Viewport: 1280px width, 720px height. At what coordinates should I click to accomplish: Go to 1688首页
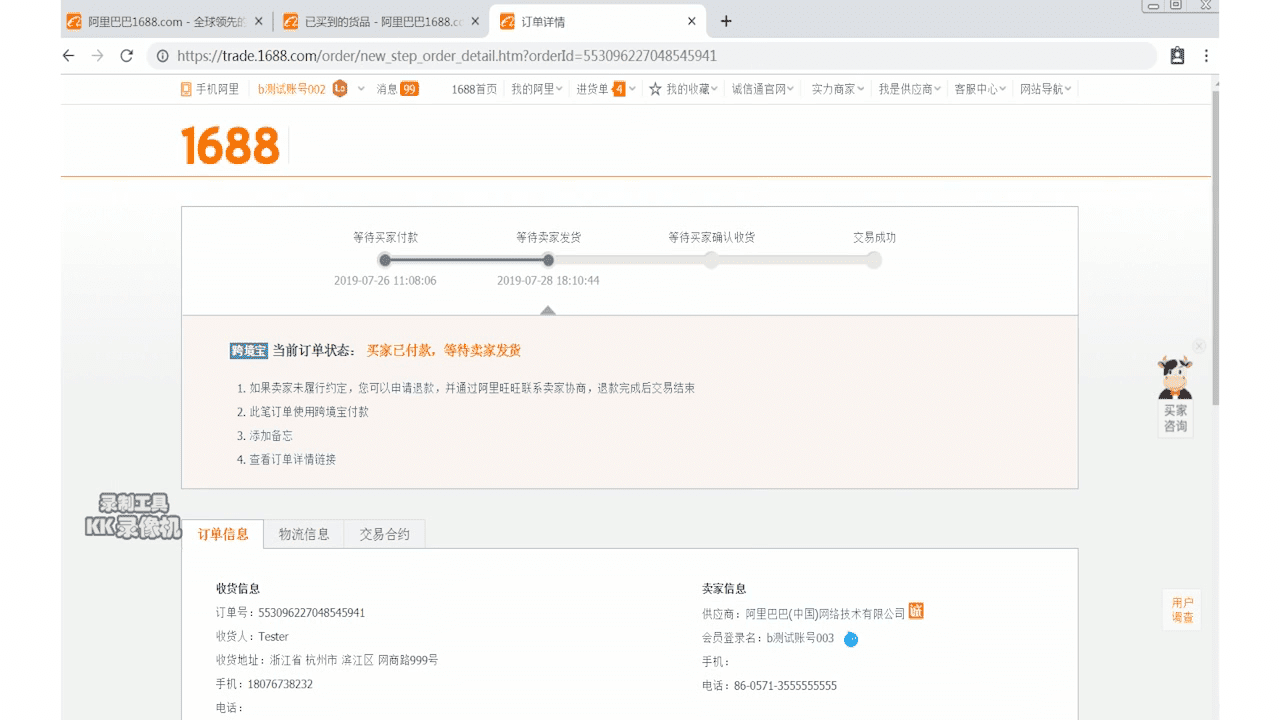474,89
